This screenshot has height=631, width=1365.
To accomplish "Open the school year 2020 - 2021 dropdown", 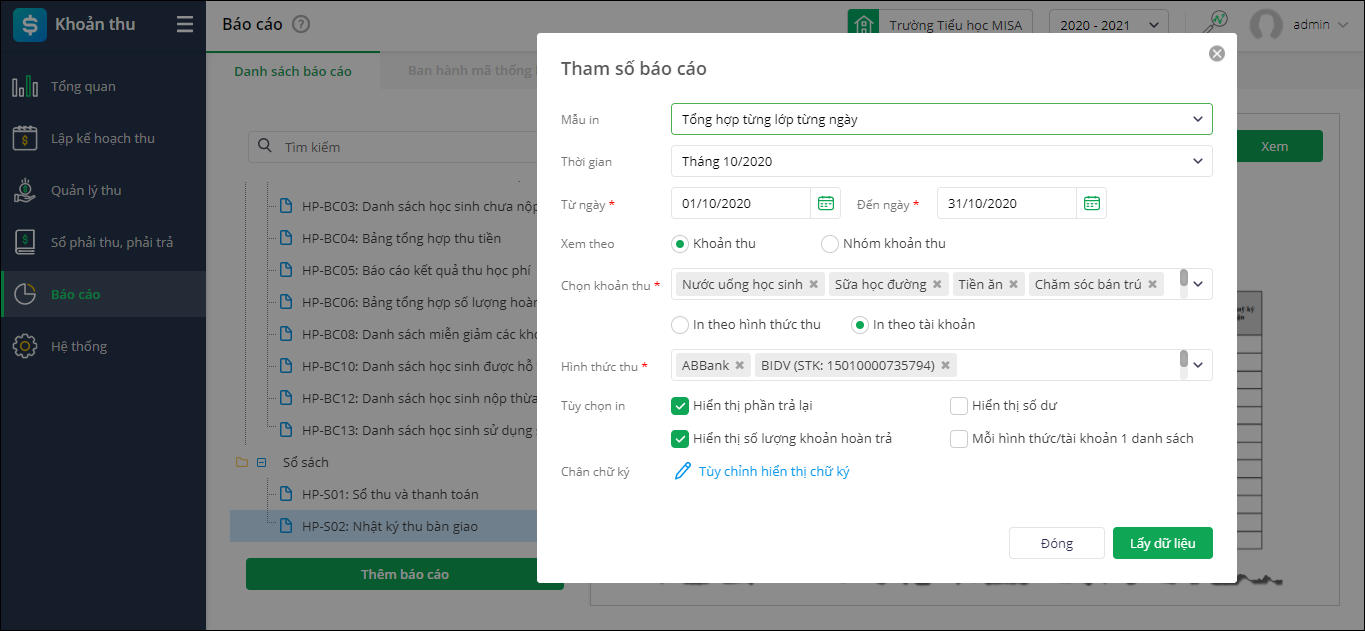I will pos(1108,25).
